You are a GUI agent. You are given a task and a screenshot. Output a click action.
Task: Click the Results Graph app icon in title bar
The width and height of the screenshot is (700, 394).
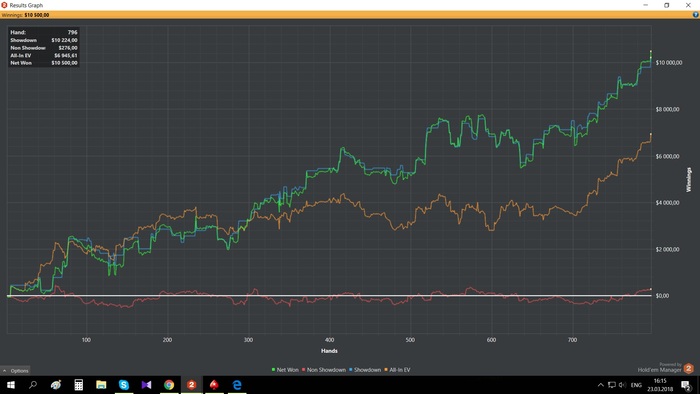click(x=4, y=5)
